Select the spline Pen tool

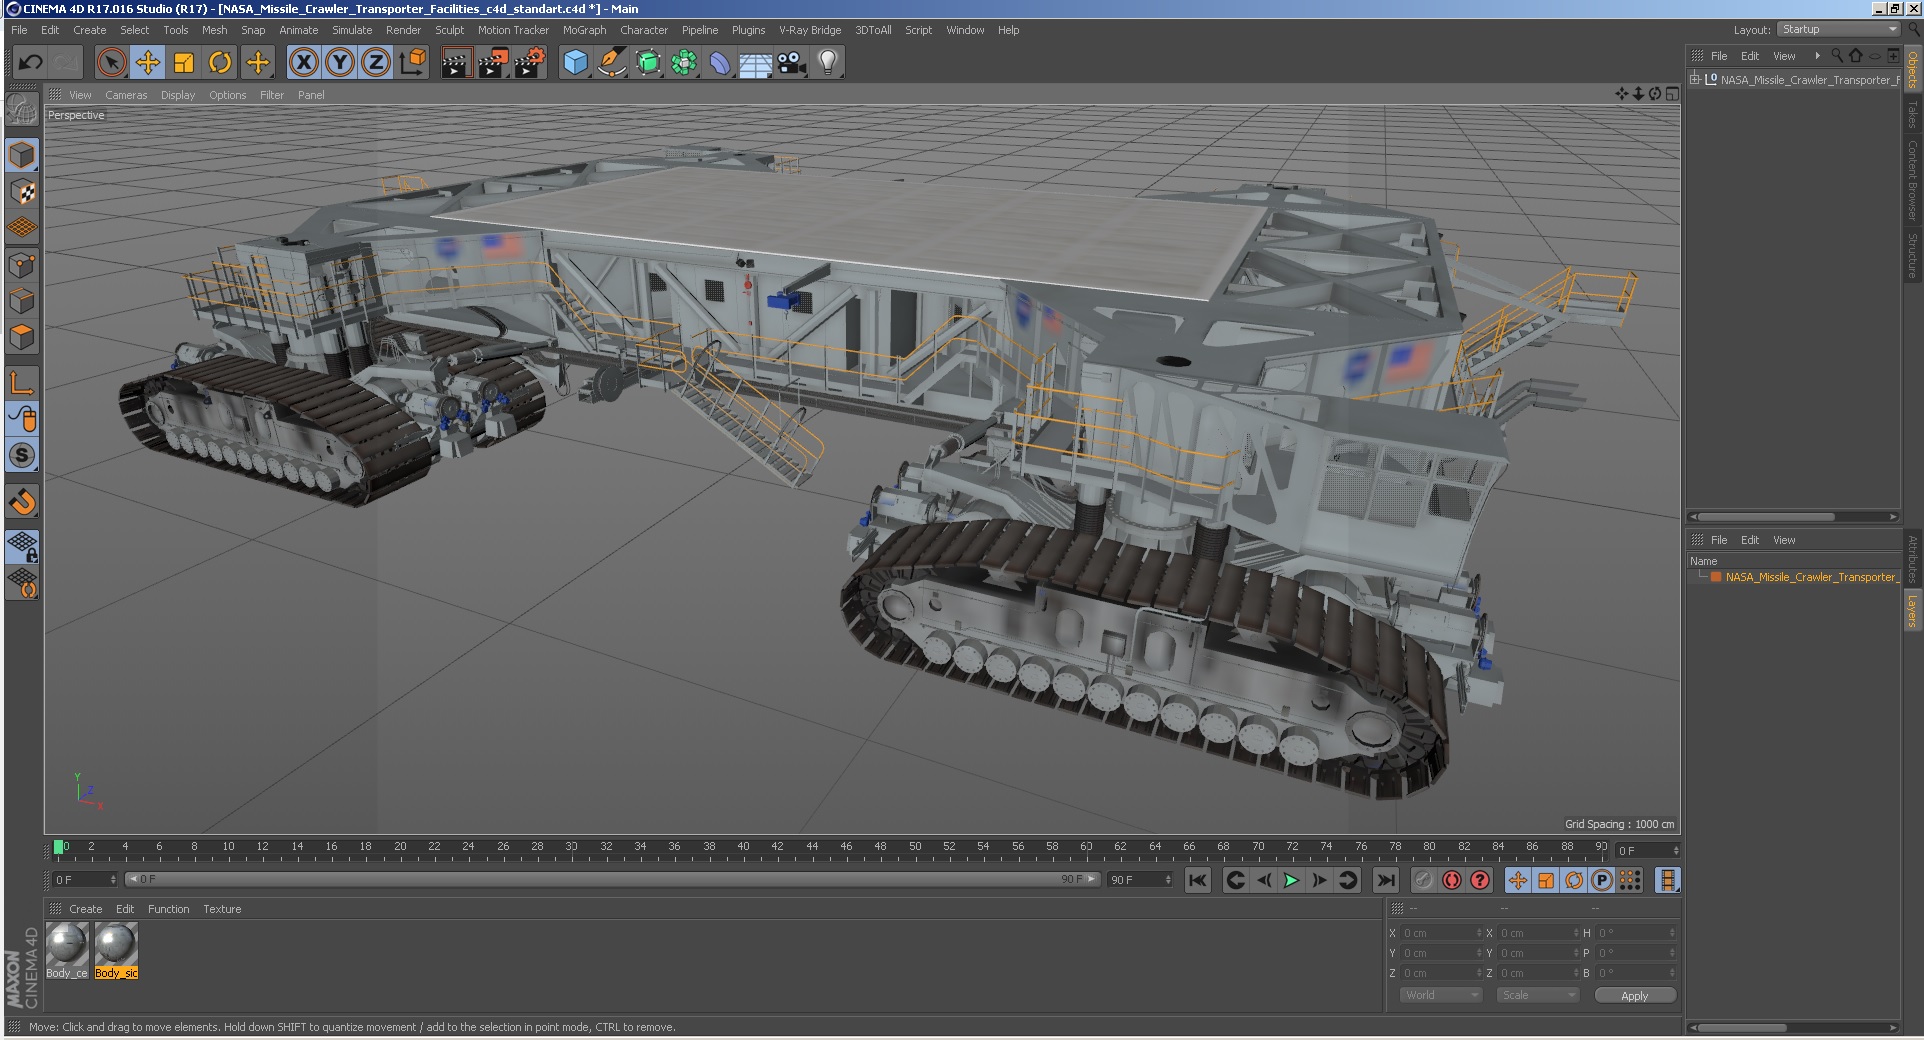611,63
